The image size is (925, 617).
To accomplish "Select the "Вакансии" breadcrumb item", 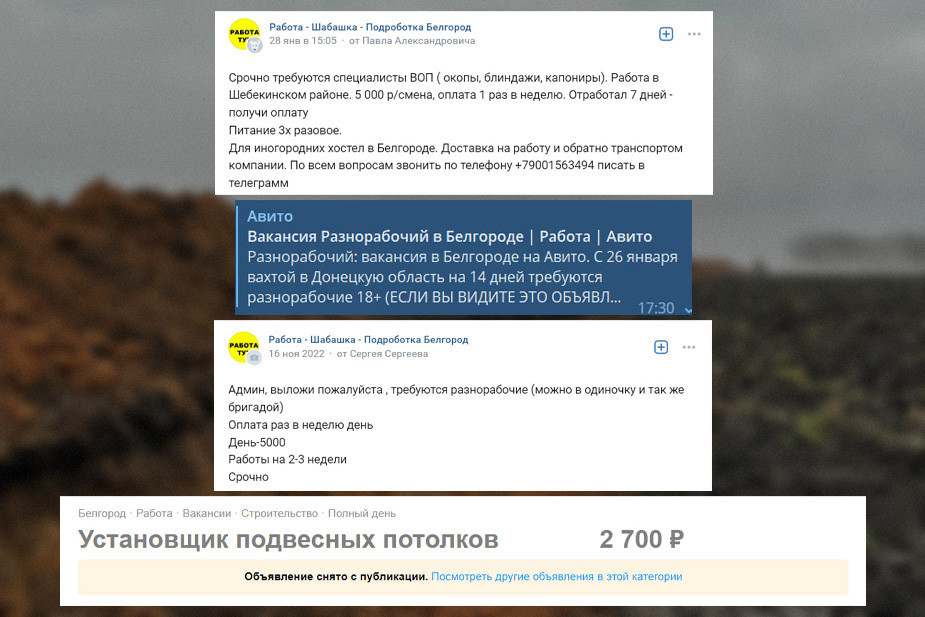I will pos(206,513).
